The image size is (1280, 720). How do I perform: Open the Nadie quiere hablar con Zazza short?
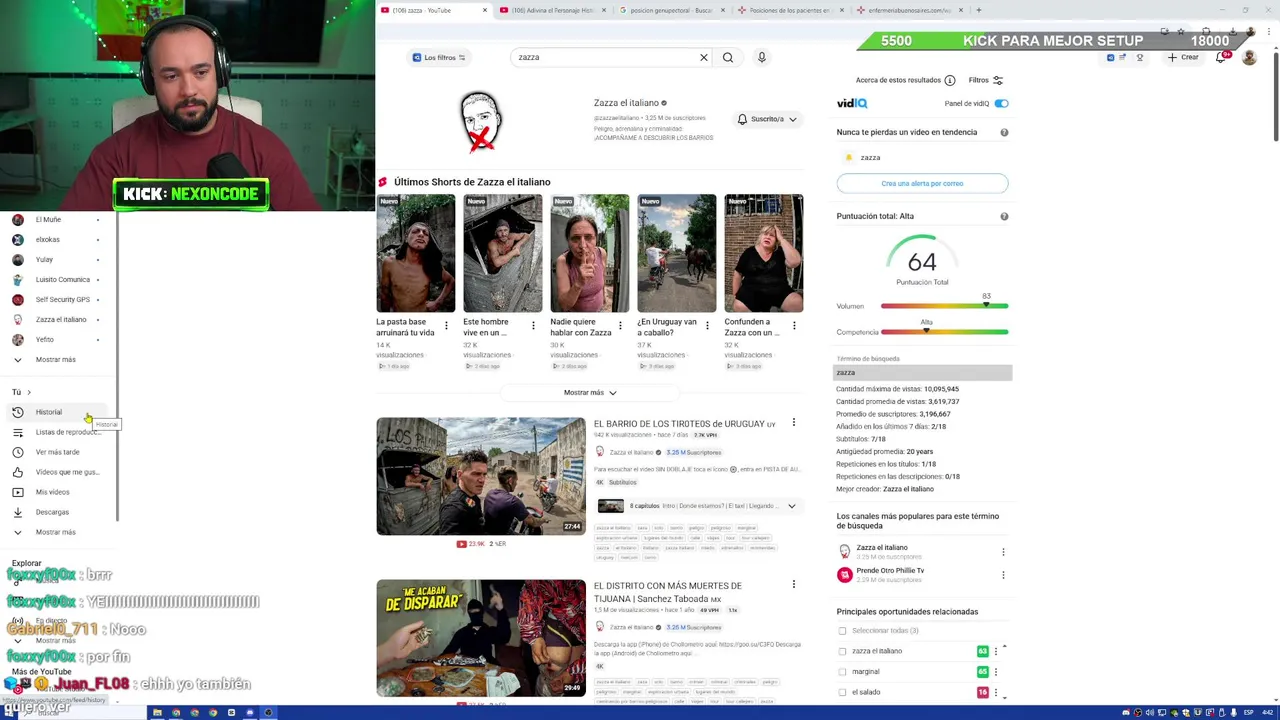coord(590,254)
